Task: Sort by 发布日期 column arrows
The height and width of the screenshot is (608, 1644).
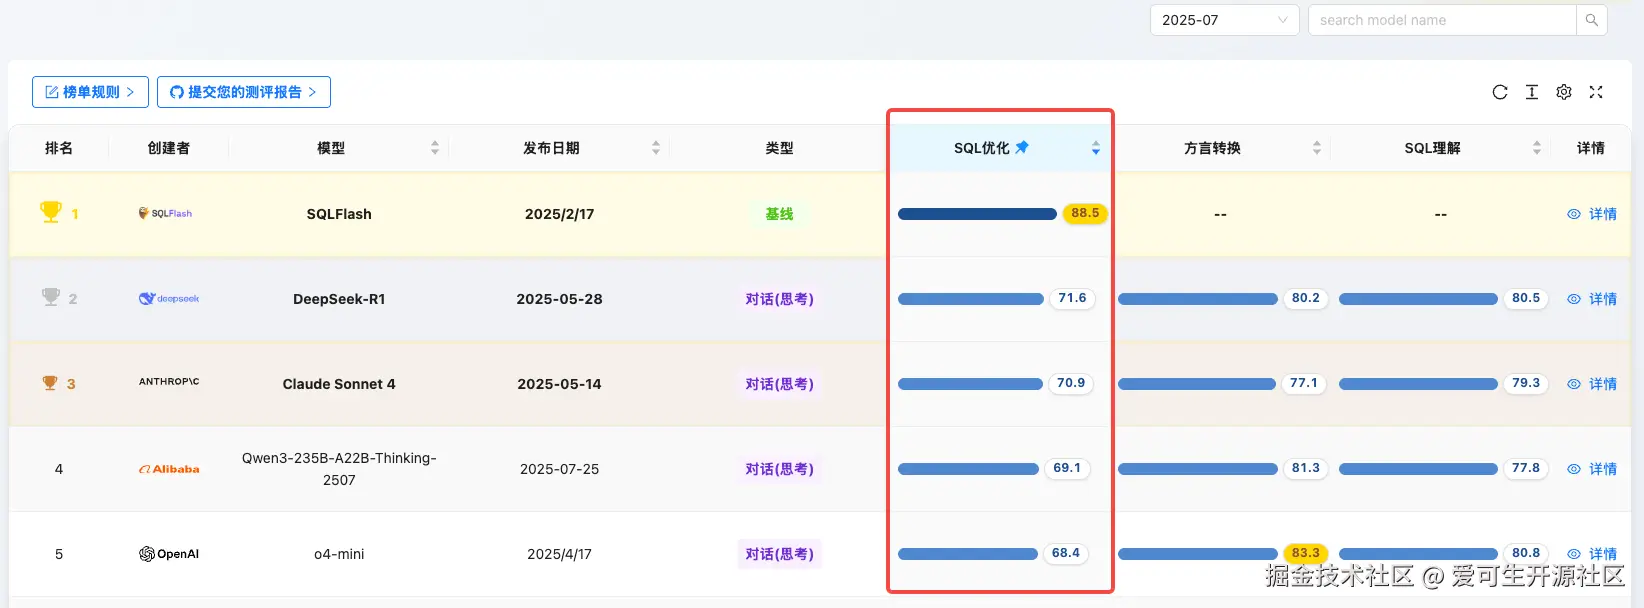Action: [x=656, y=148]
